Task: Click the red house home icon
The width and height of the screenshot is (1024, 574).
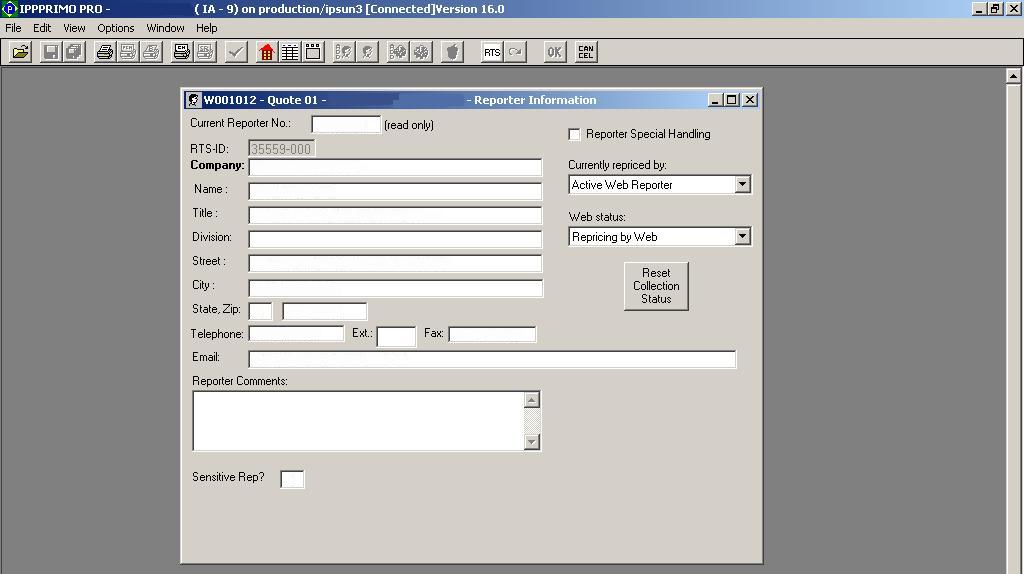Action: pos(266,52)
